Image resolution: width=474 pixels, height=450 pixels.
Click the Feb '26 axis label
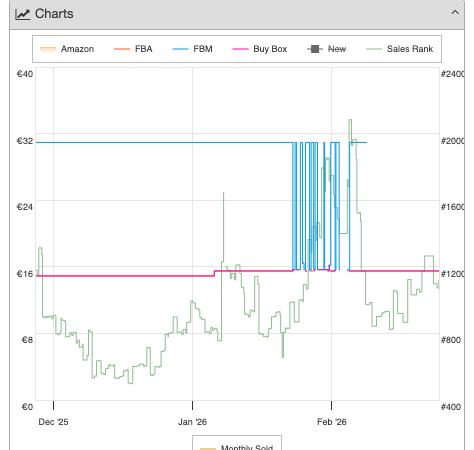click(332, 422)
